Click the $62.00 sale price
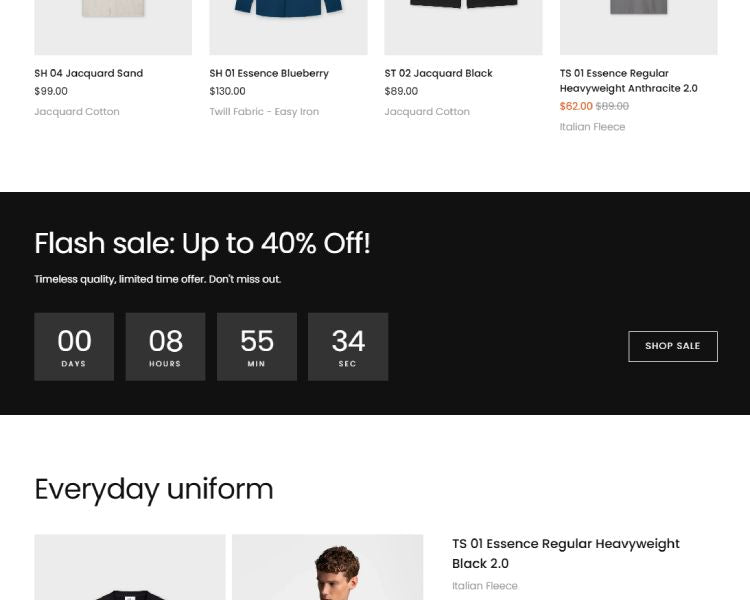Image resolution: width=750 pixels, height=600 pixels. coord(576,107)
